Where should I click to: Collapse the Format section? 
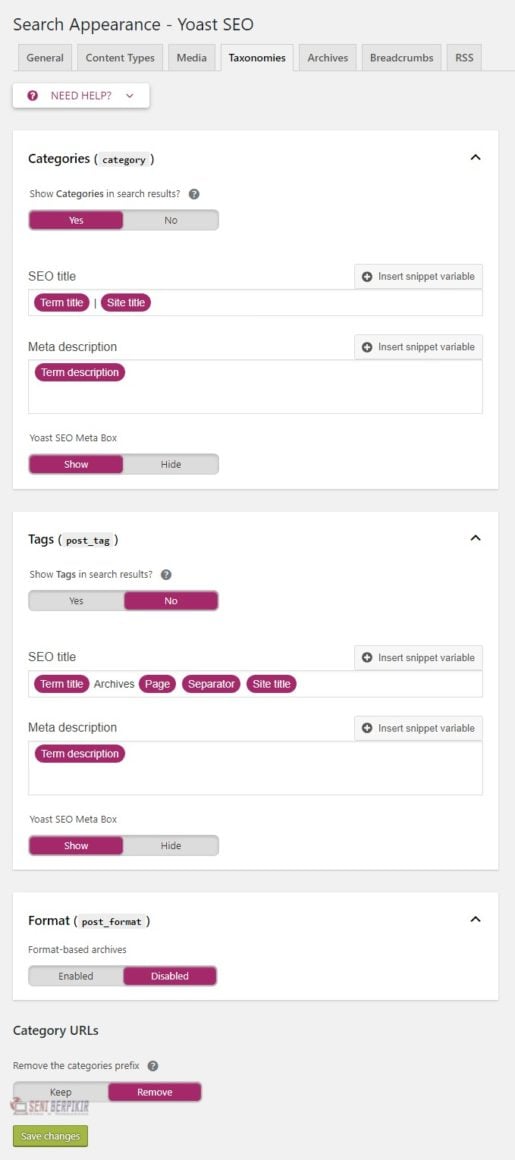pos(476,920)
